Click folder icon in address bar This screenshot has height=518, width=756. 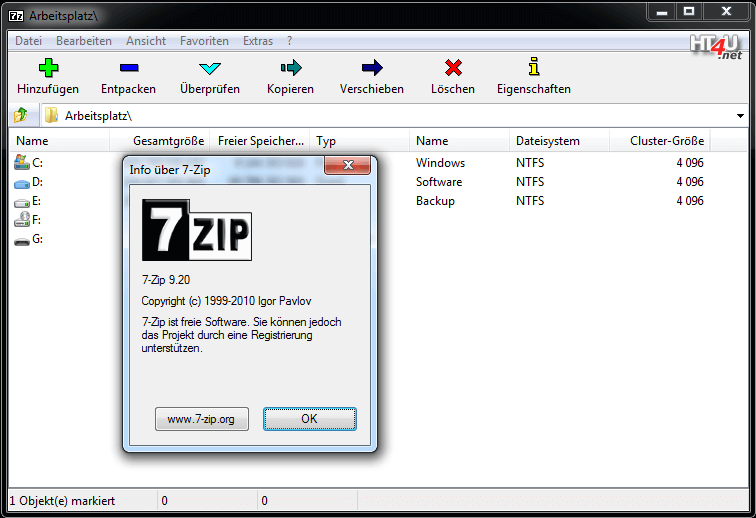[52, 116]
